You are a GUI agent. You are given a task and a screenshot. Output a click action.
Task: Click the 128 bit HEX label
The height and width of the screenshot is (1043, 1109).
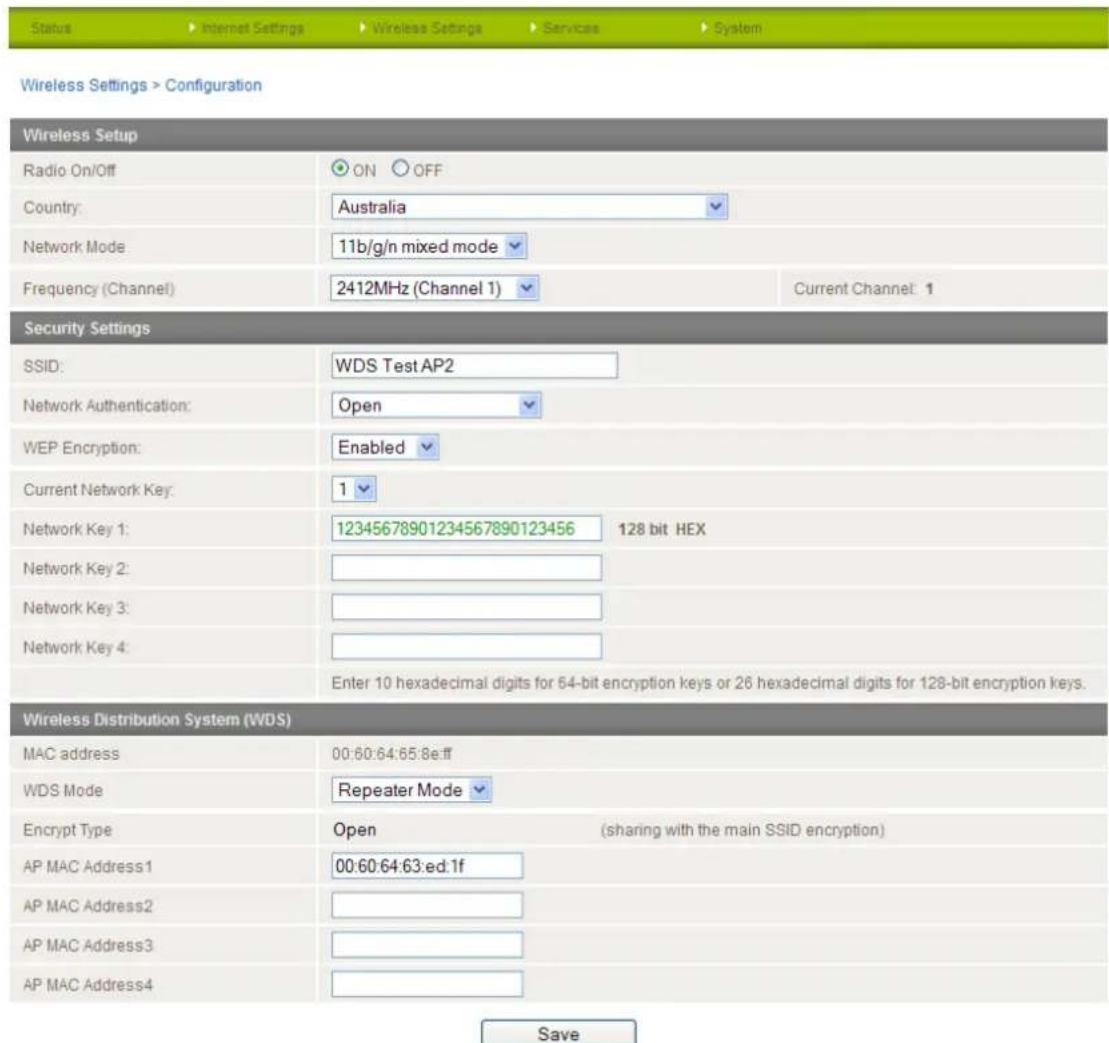coord(662,529)
